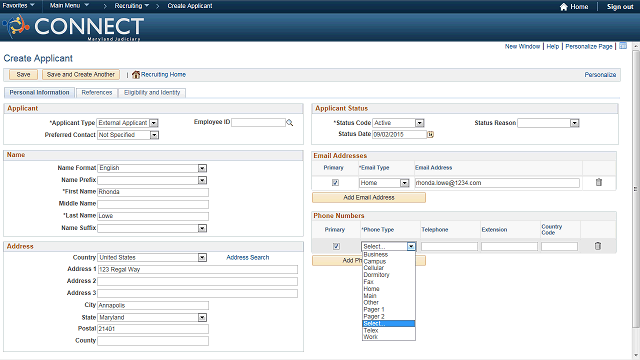Click the Home house icon in header

(564, 7)
